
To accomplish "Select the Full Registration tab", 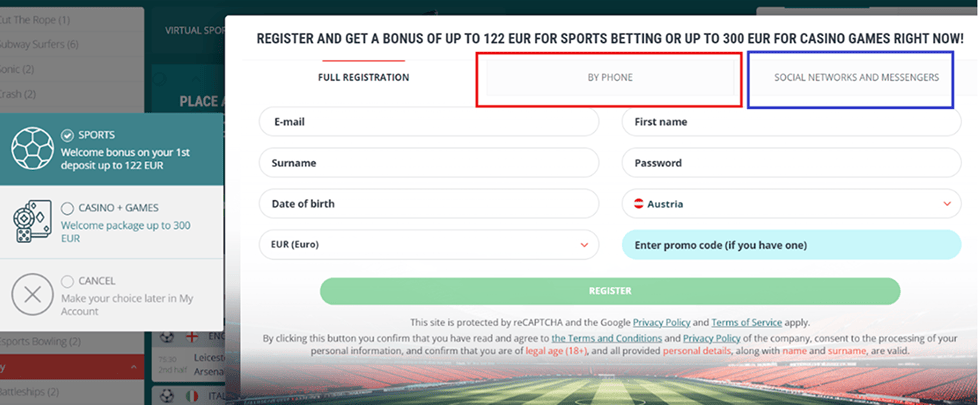I will [363, 77].
